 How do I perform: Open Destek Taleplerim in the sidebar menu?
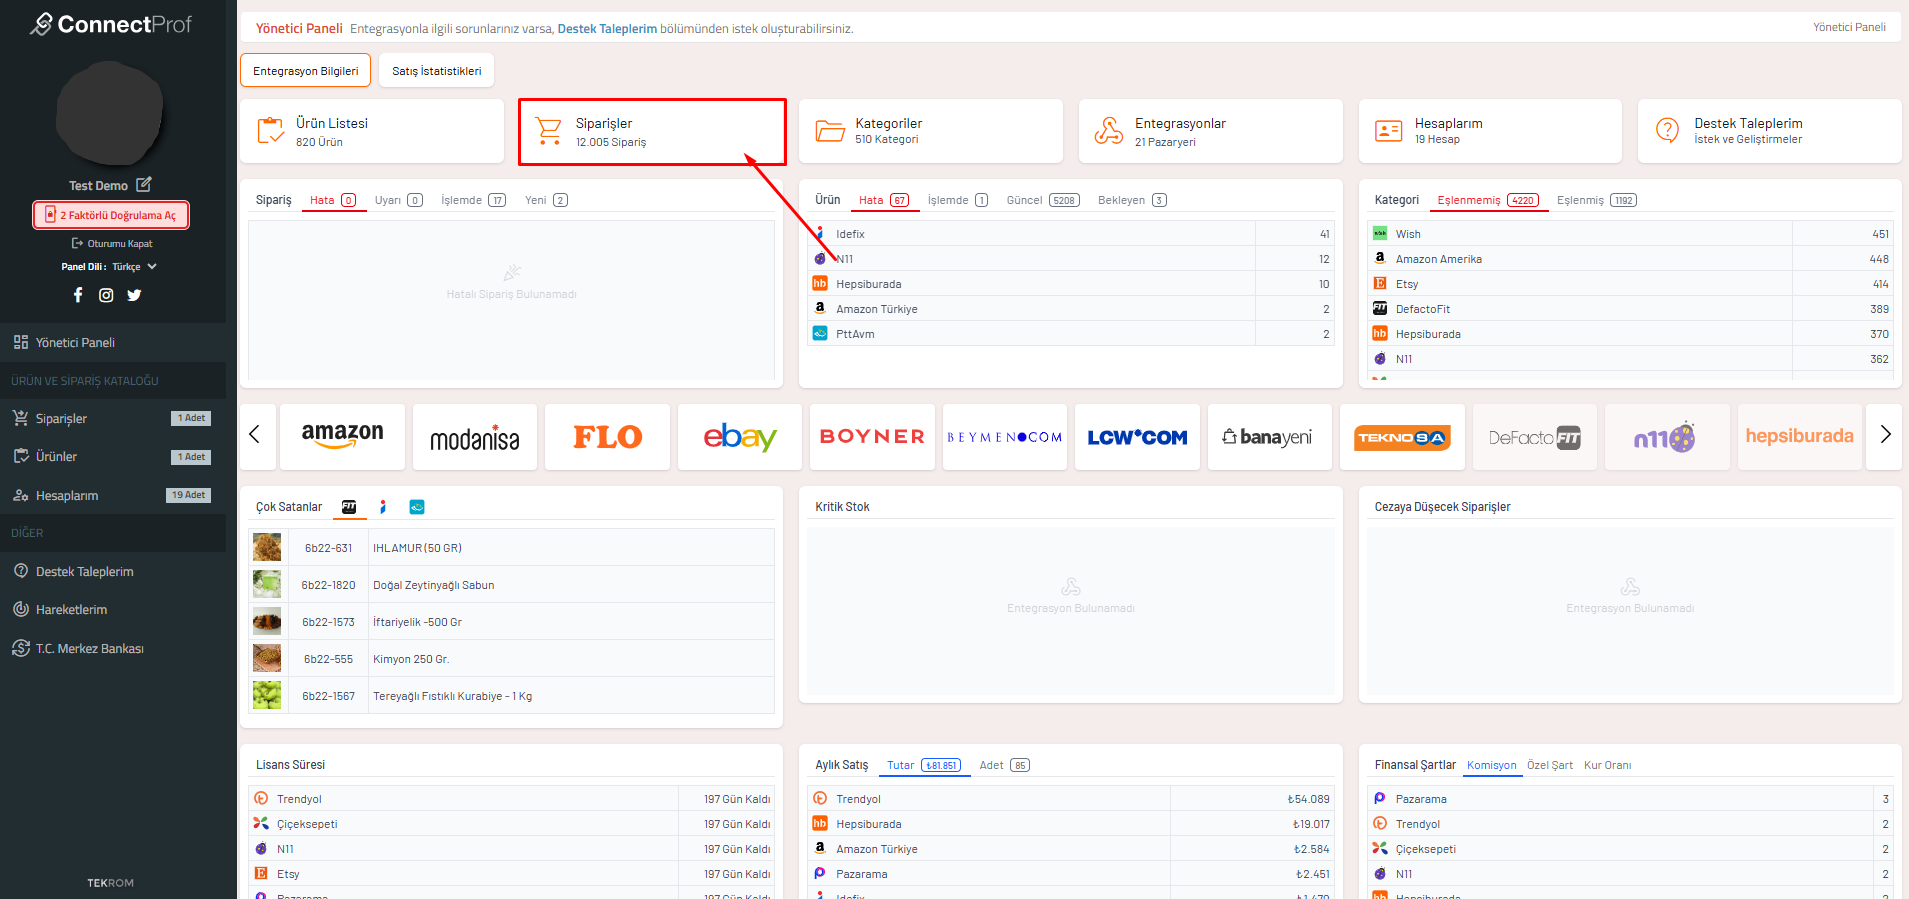[113, 571]
